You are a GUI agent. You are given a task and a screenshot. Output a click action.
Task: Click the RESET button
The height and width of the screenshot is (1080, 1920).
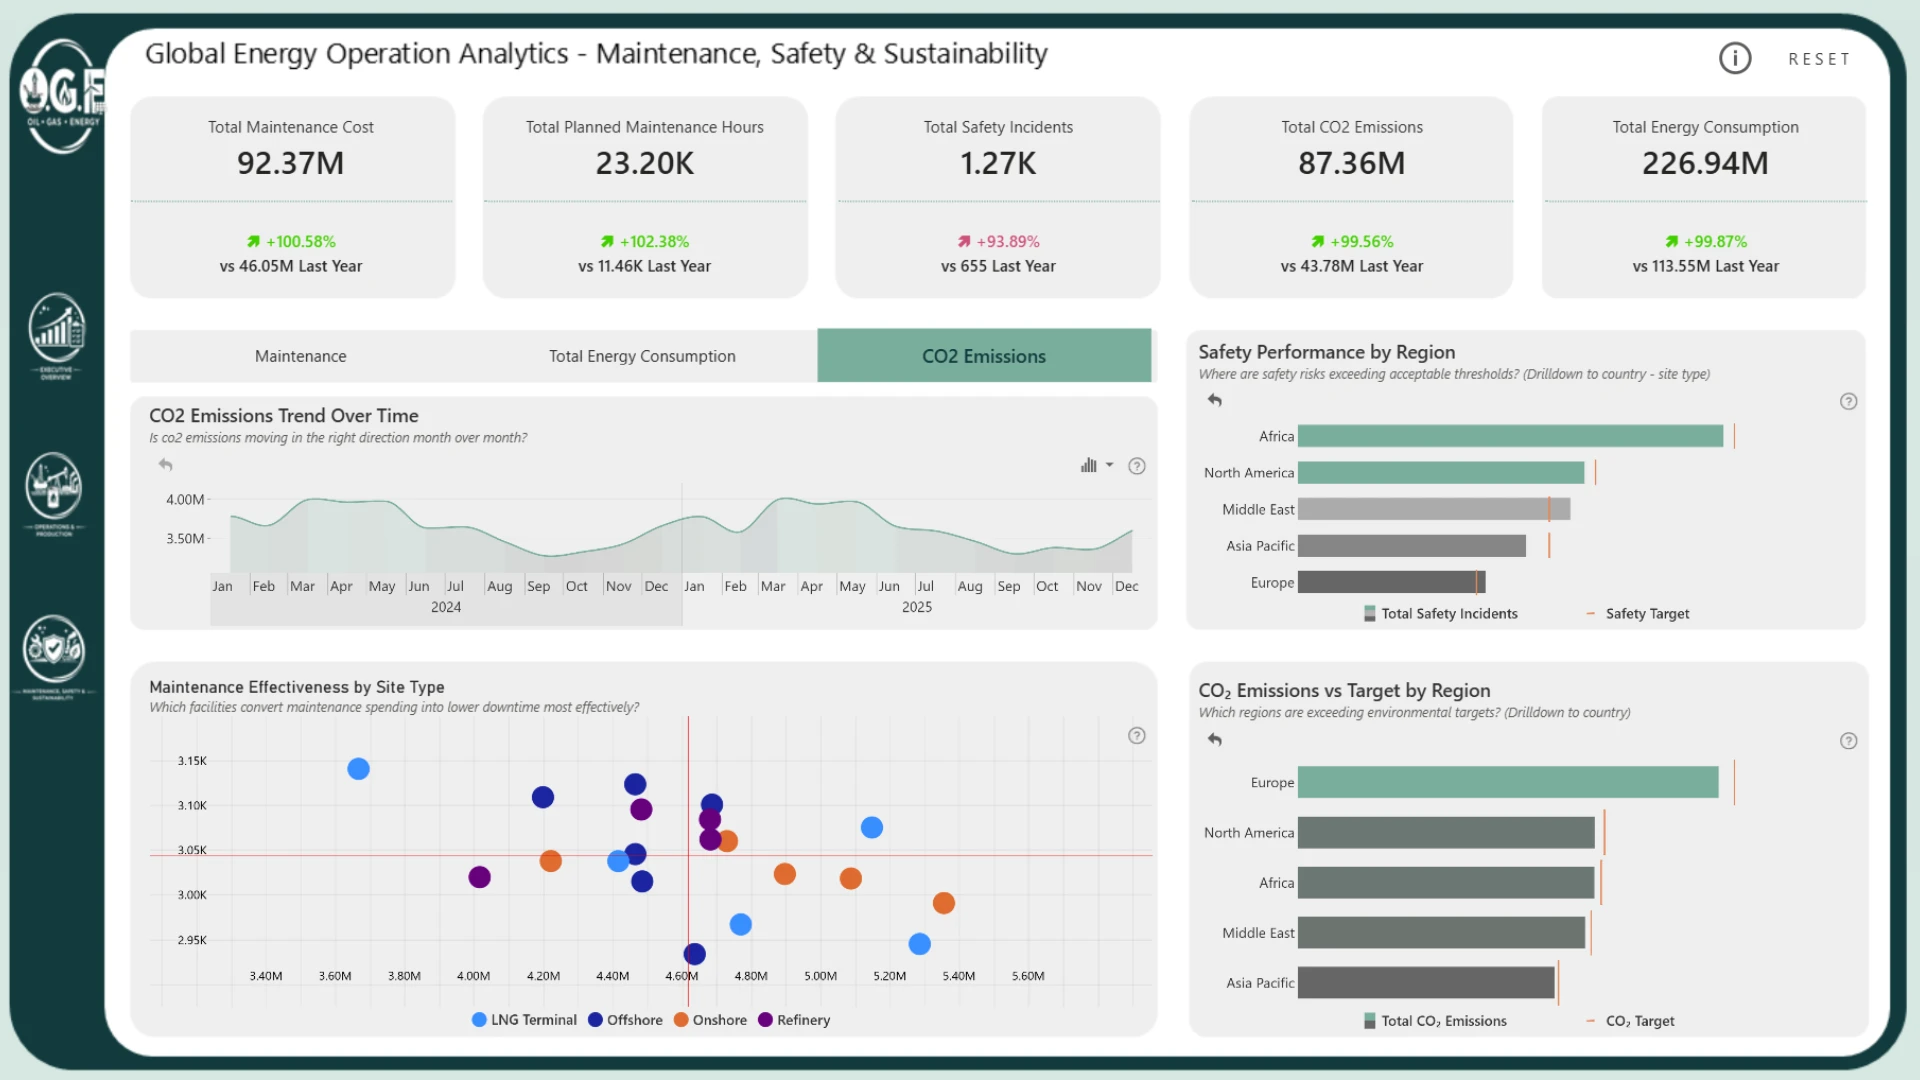coord(1819,59)
